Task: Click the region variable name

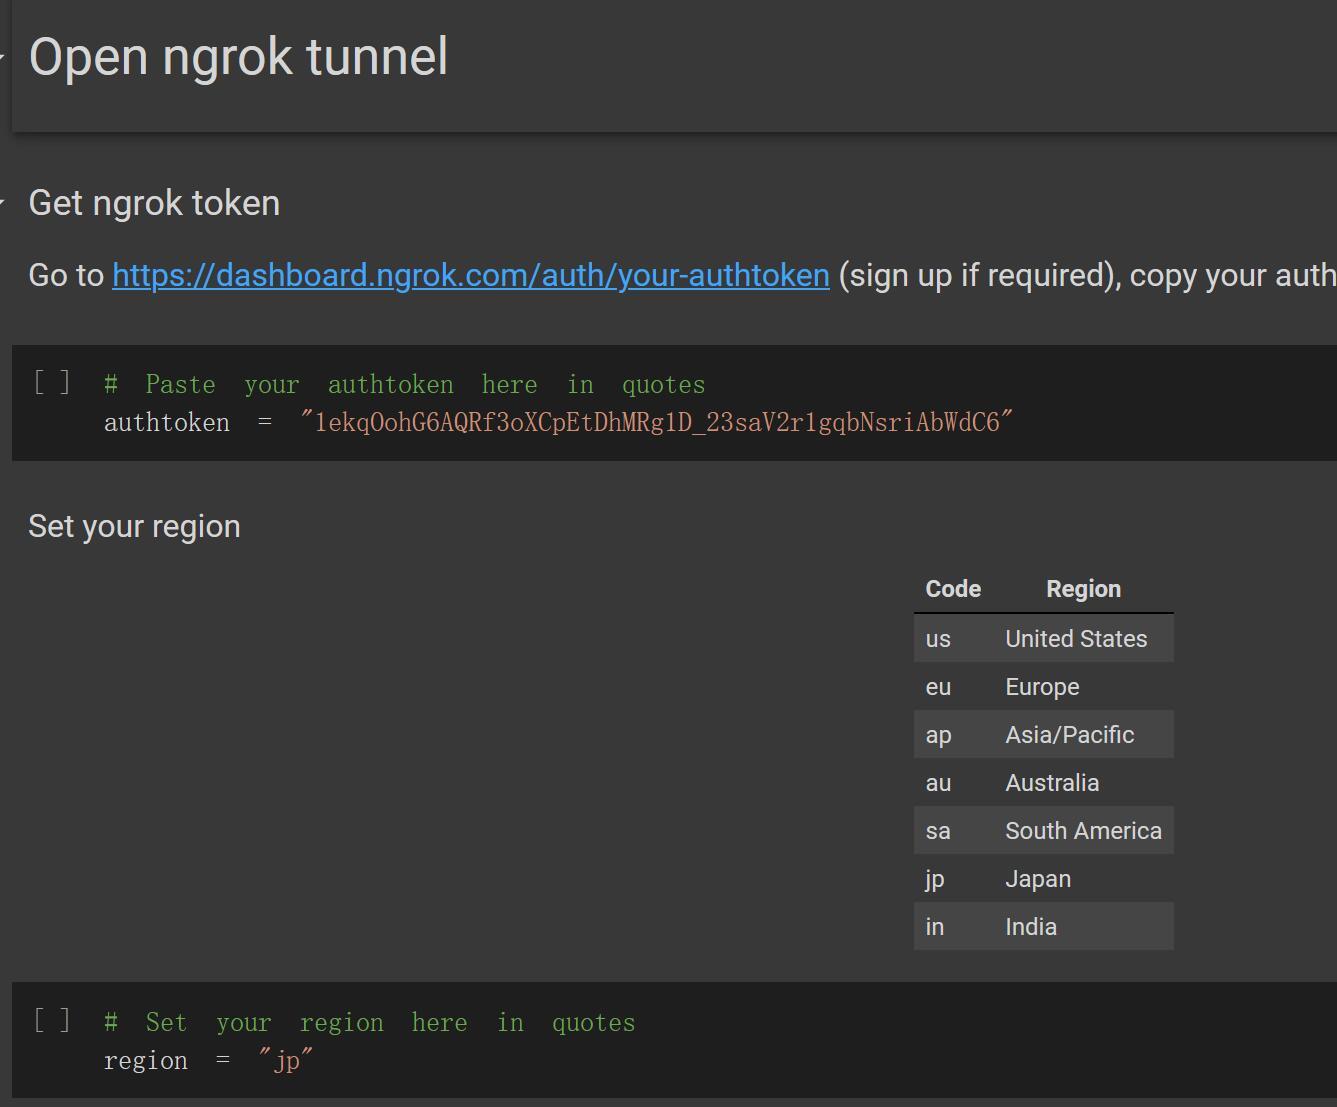Action: coord(146,1061)
